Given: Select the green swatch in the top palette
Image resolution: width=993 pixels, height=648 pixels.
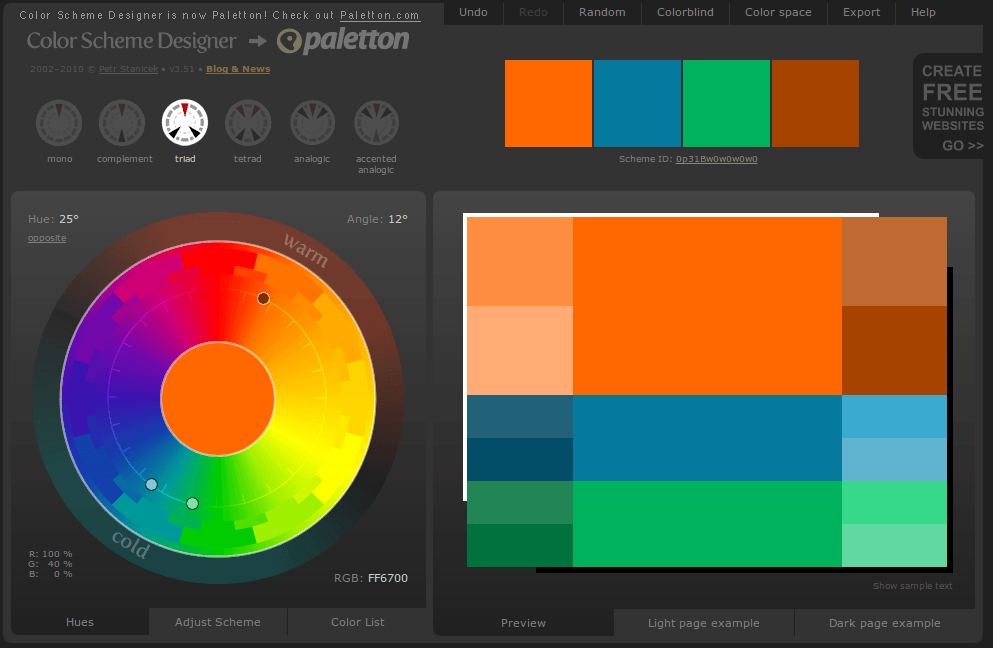Looking at the screenshot, I should (x=726, y=103).
